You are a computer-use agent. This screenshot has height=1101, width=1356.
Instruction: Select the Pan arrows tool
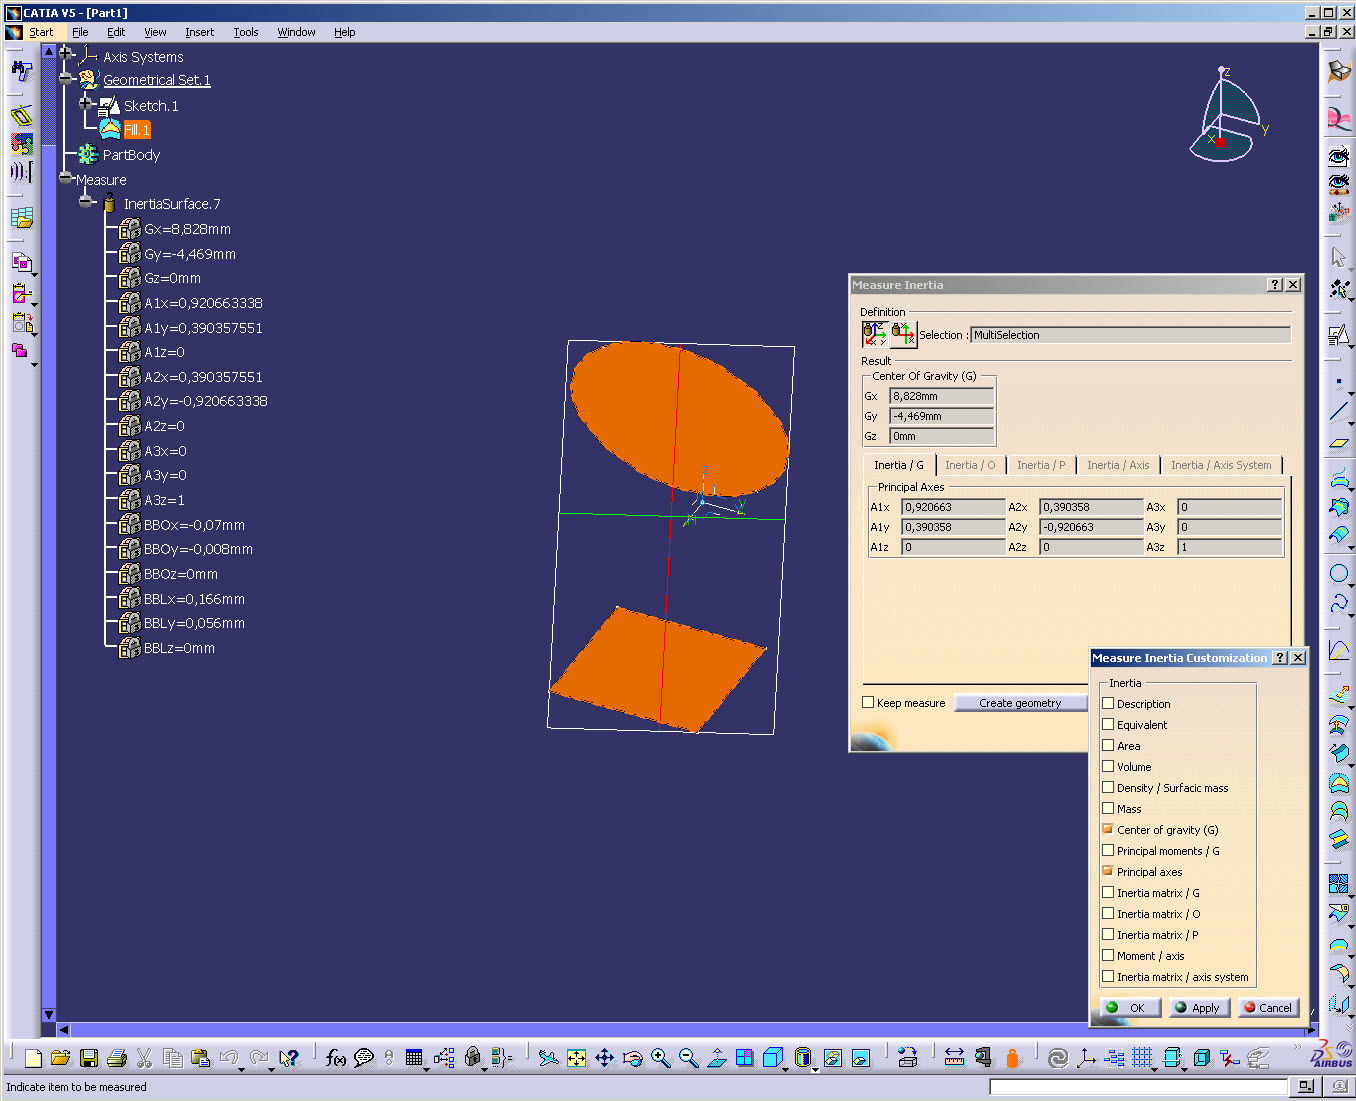pyautogui.click(x=605, y=1058)
